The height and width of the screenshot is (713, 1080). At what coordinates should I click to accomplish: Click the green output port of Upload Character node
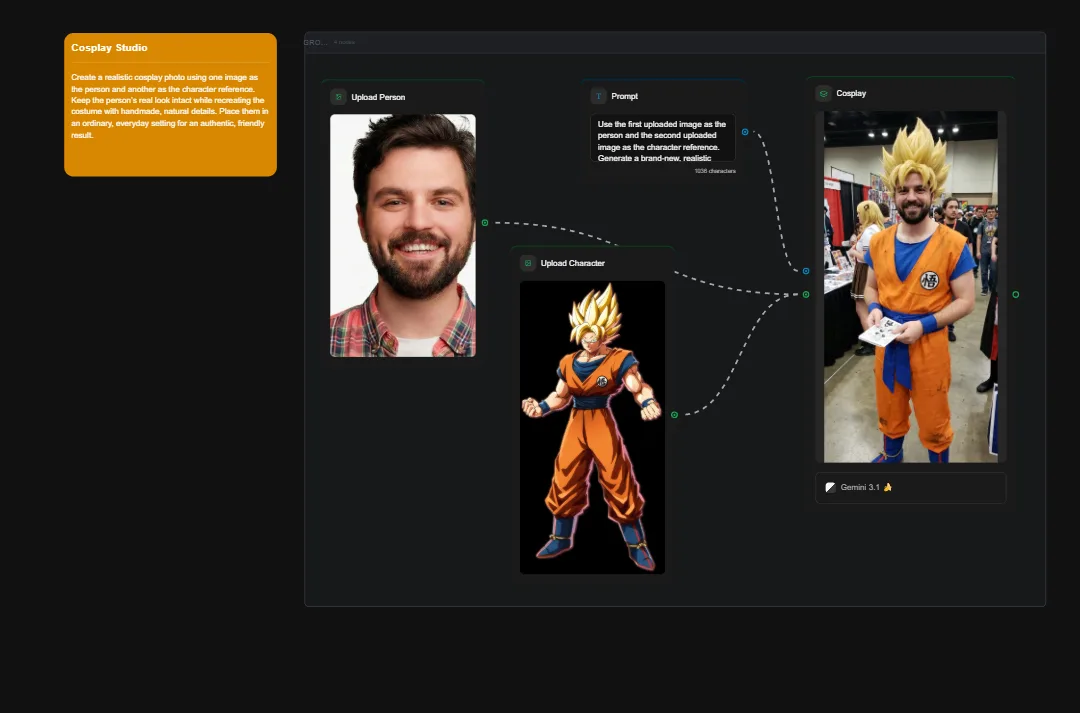674,413
